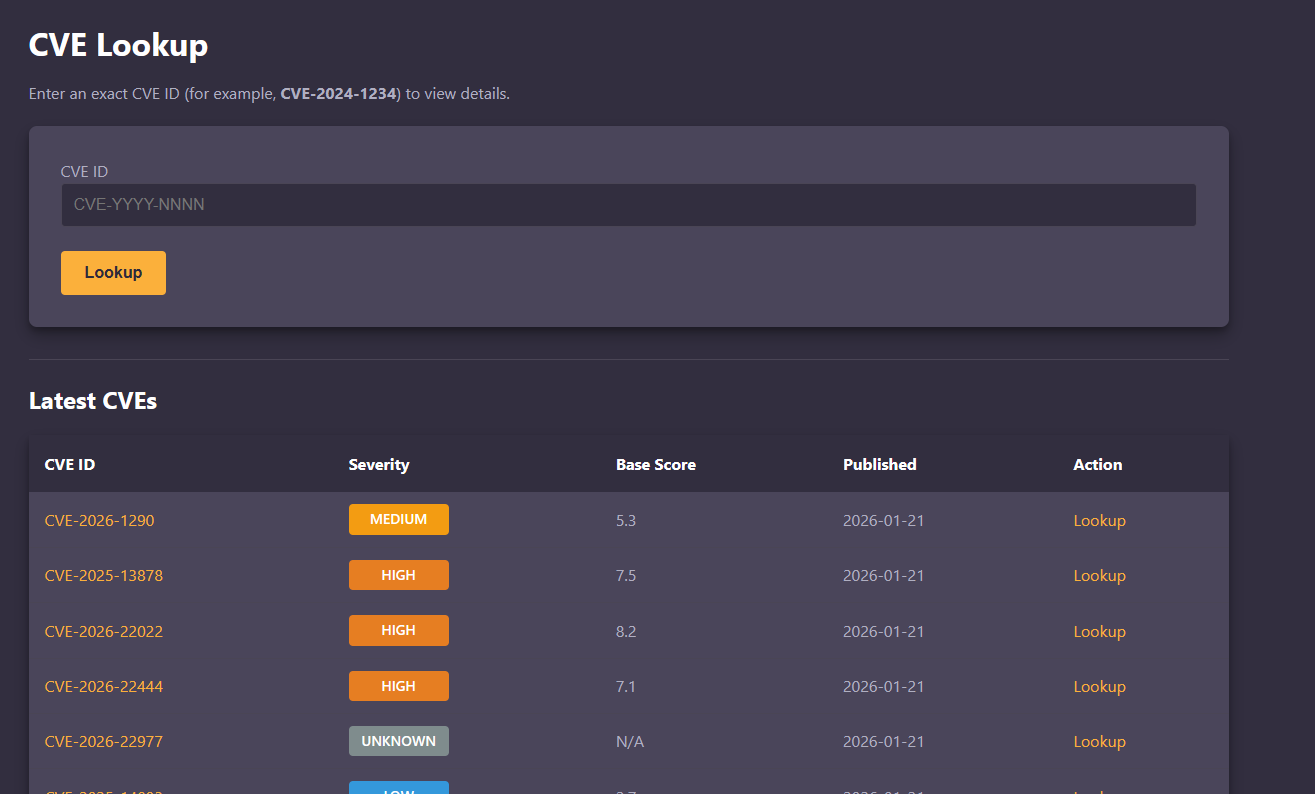Screen dimensions: 1315x794
Task: Open the CVE-2025-13878 link
Action: coord(103,576)
